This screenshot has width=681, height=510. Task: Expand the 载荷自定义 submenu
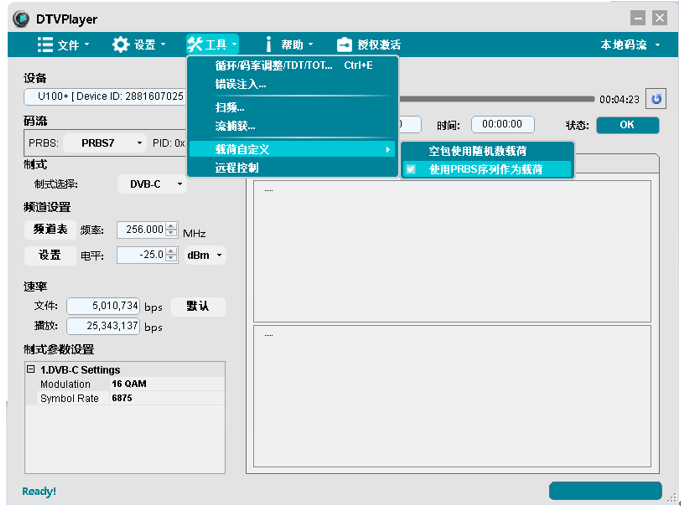tap(292, 149)
